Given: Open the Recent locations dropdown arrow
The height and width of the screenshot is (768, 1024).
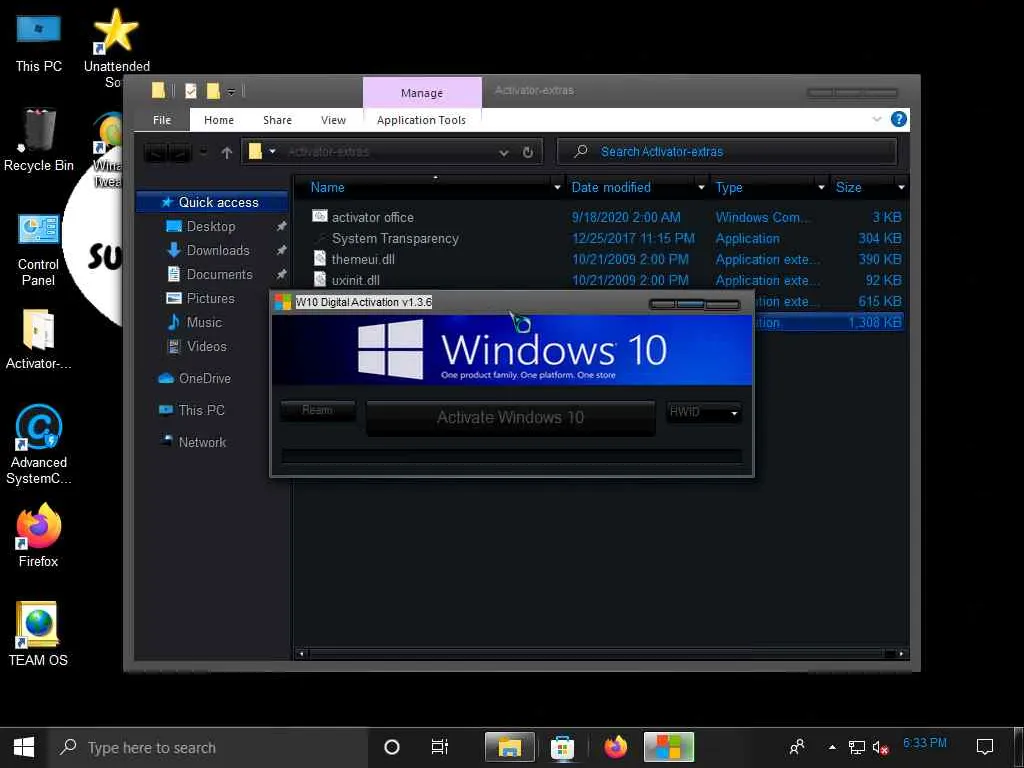Looking at the screenshot, I should tap(204, 152).
